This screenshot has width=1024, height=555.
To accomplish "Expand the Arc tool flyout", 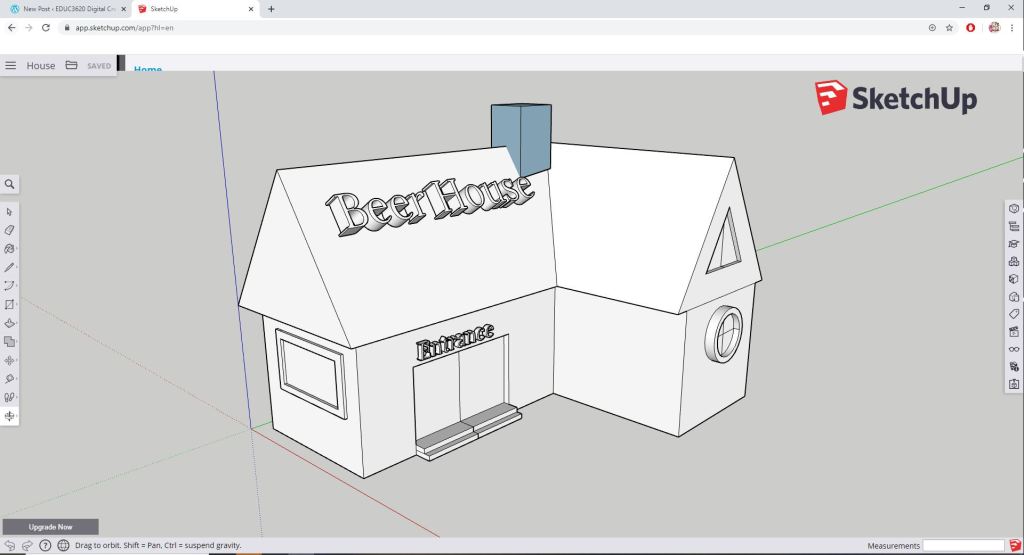I will pos(9,286).
